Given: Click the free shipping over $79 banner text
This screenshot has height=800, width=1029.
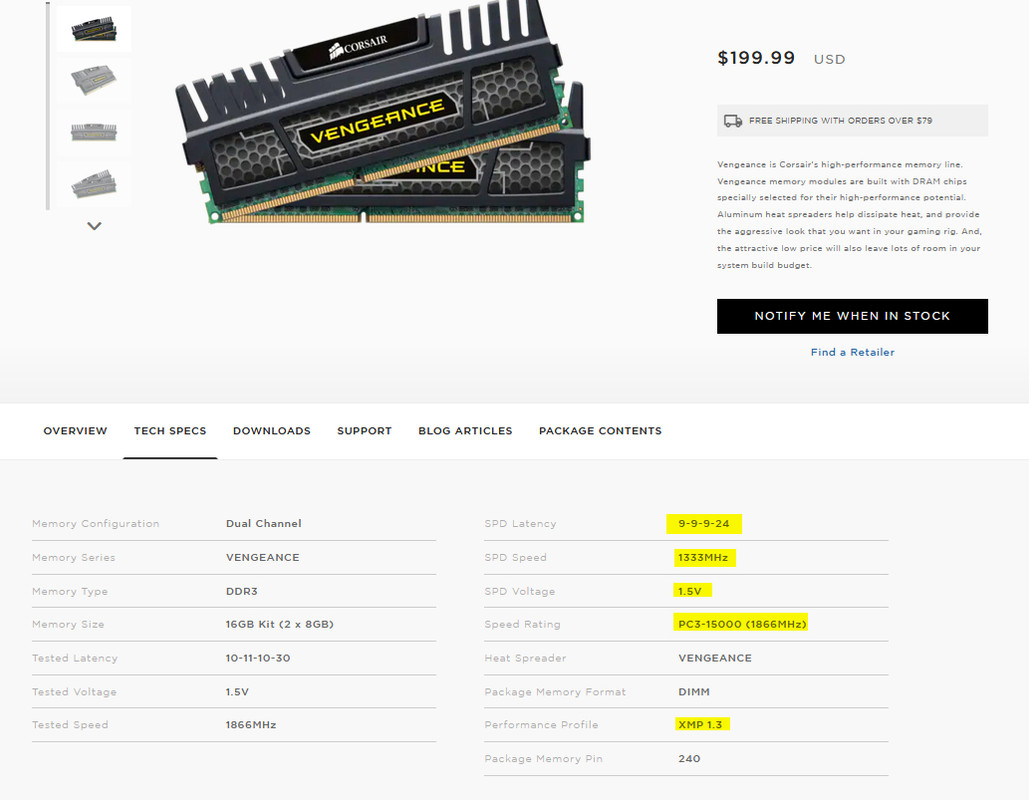Looking at the screenshot, I should pos(840,121).
